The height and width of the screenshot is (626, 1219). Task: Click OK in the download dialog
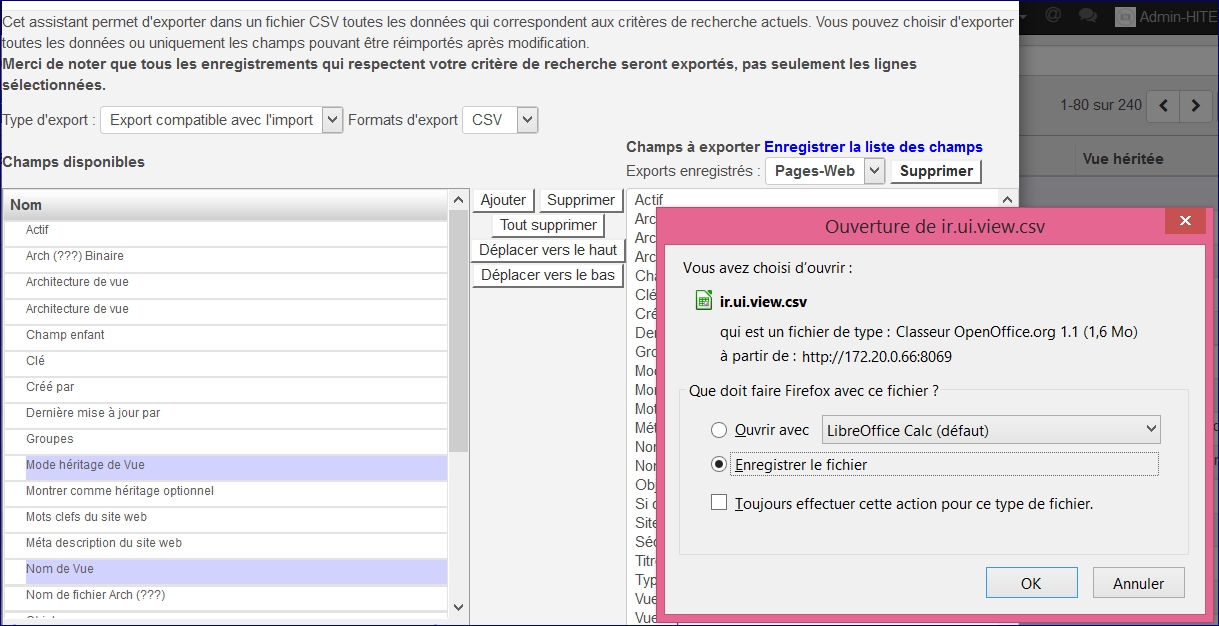tap(1031, 583)
